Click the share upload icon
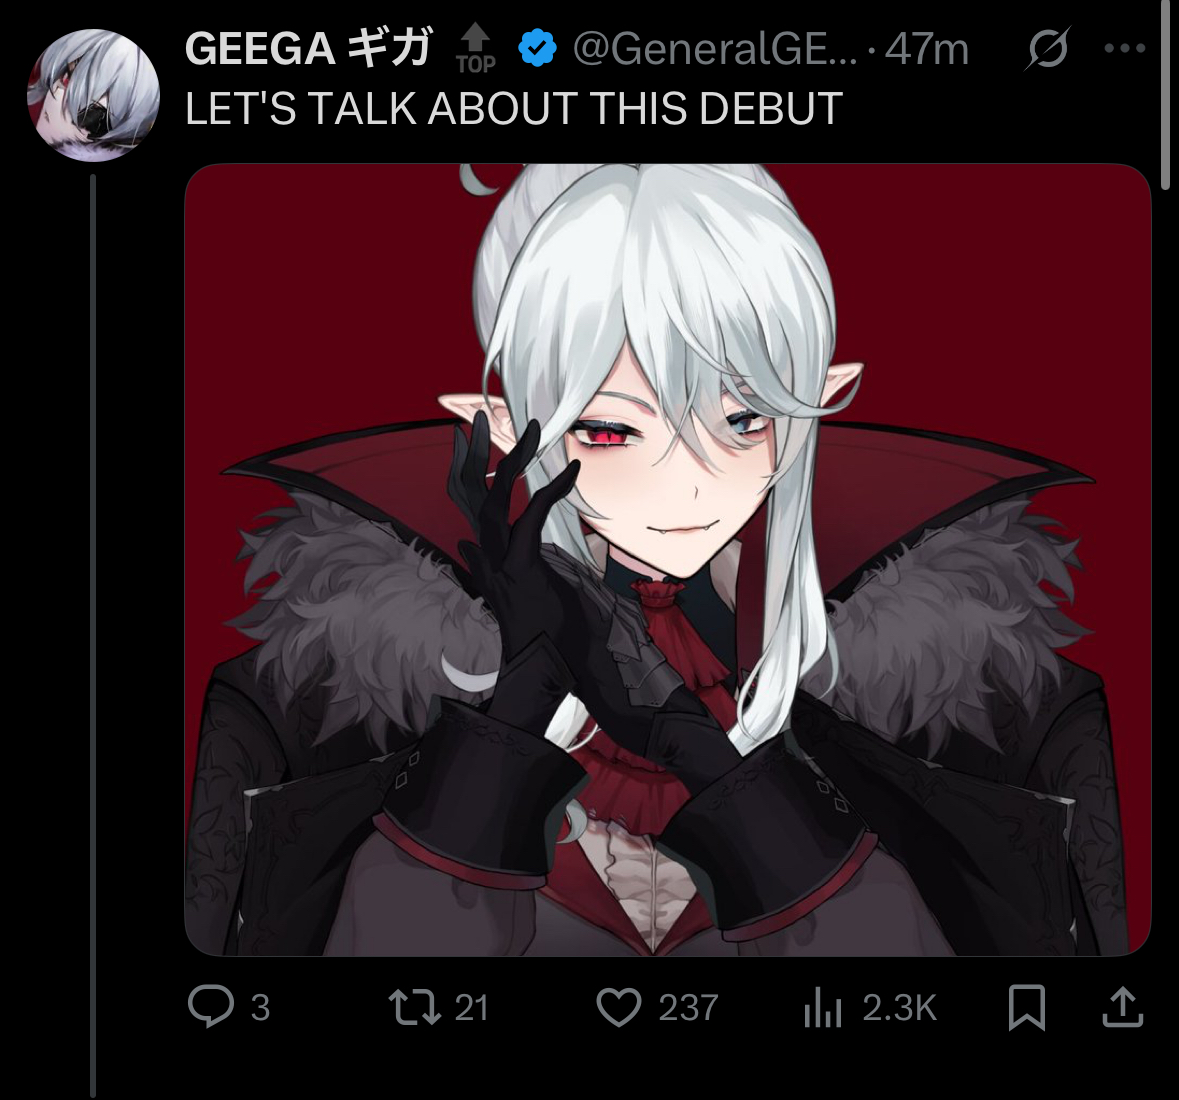1179x1100 pixels. [x=1123, y=1008]
